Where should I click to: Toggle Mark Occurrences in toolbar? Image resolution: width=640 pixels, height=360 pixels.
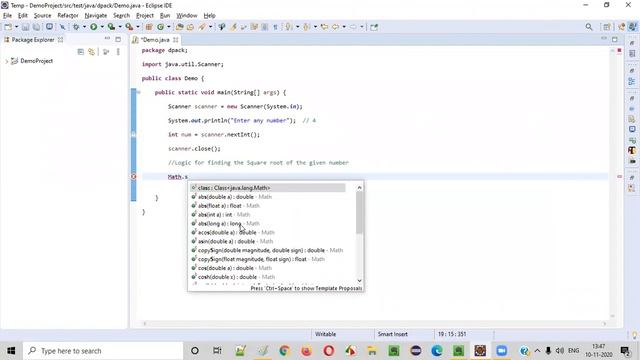click(x=233, y=27)
